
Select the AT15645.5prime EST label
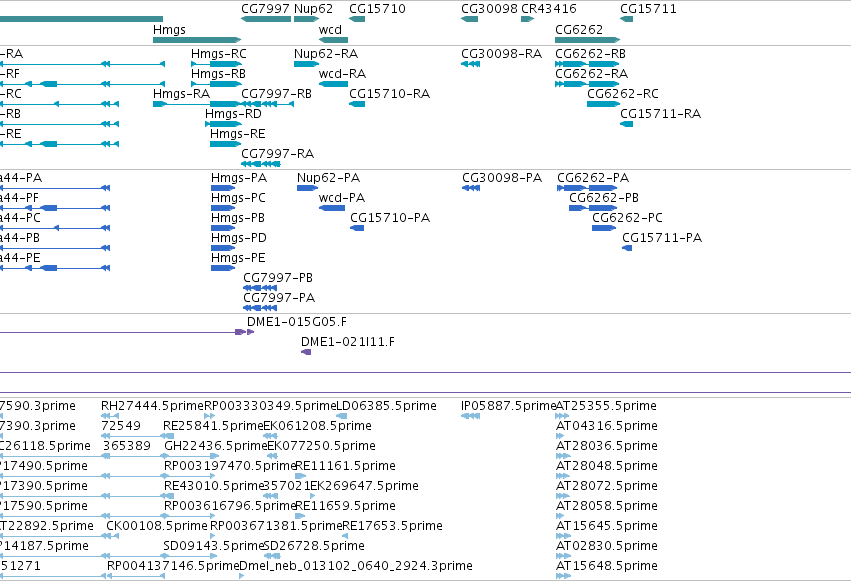pyautogui.click(x=607, y=527)
